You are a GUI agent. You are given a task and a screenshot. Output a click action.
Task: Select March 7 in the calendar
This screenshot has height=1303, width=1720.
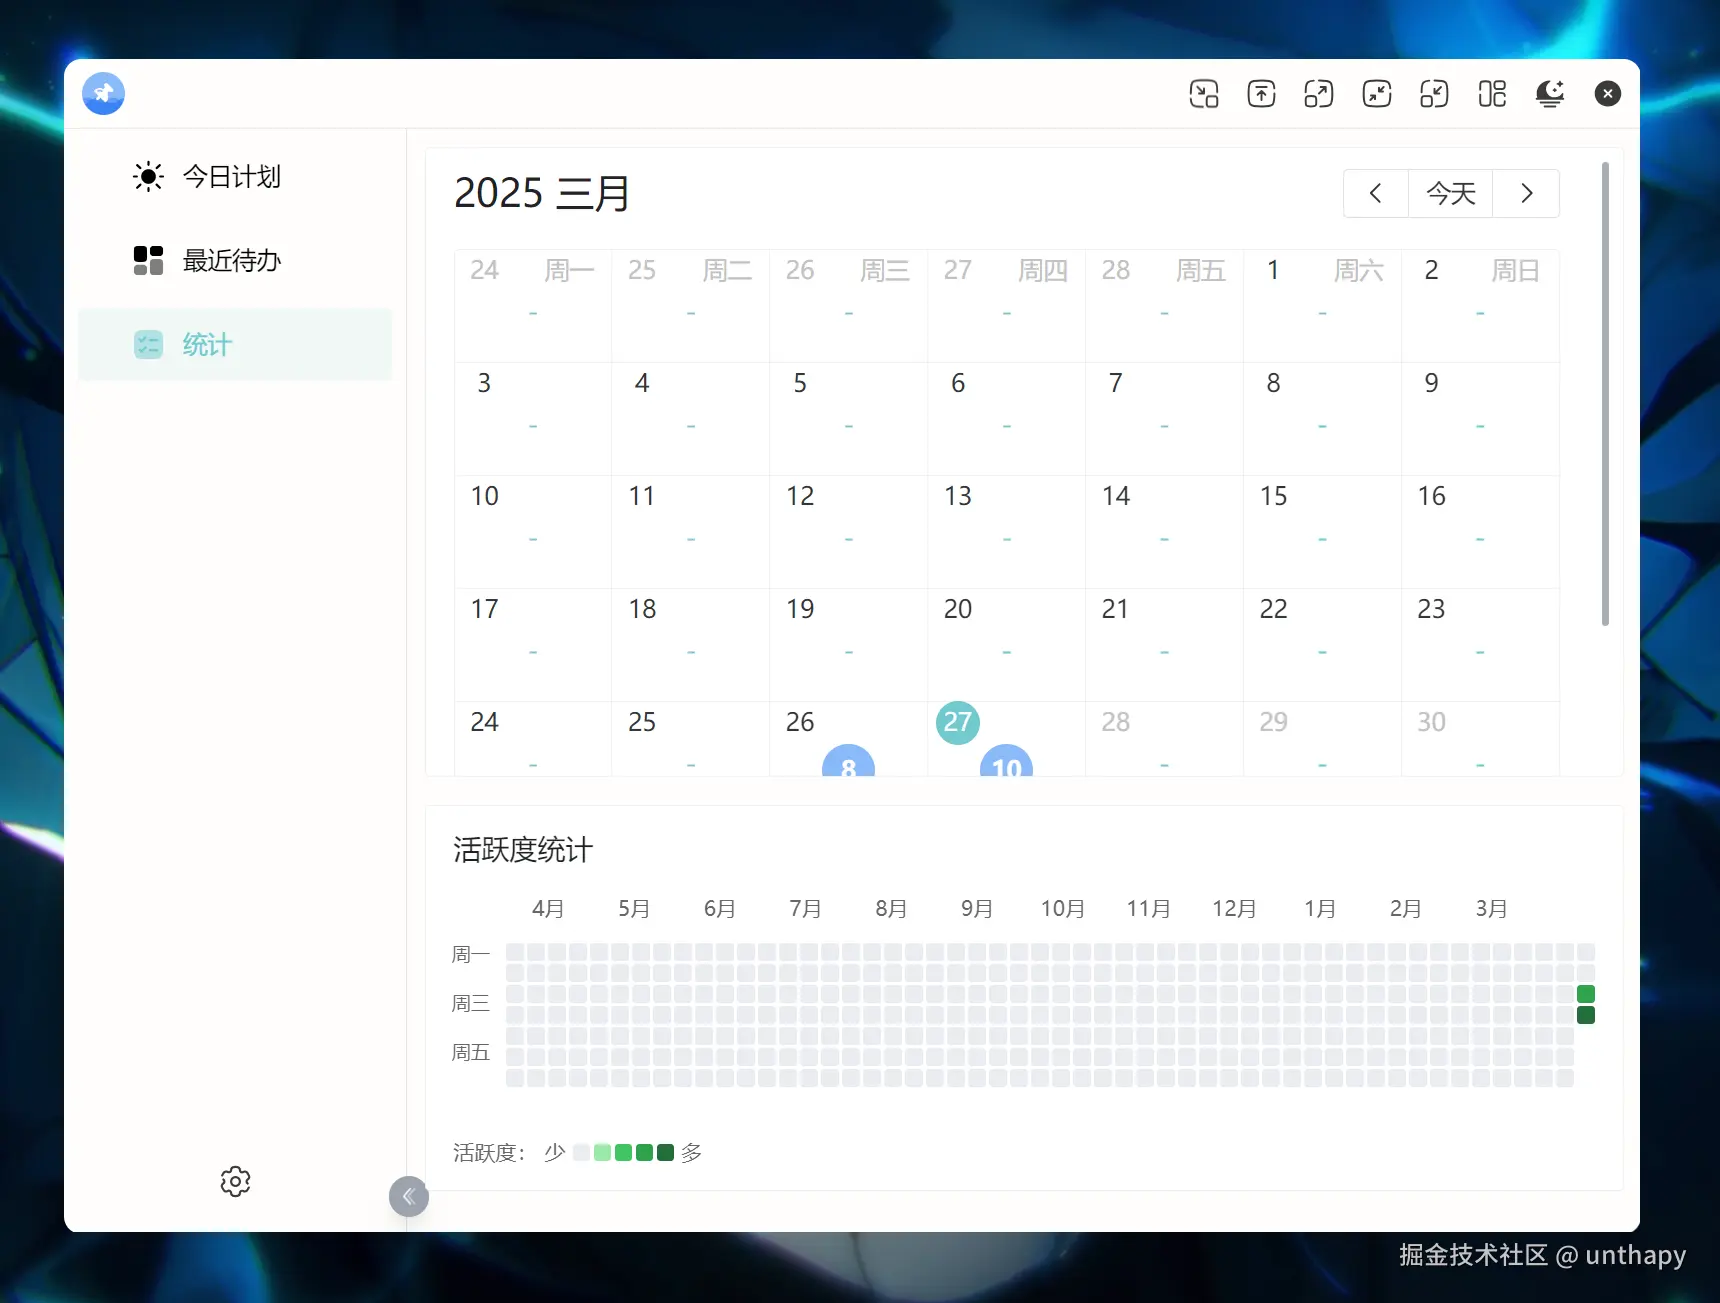[x=1165, y=419]
